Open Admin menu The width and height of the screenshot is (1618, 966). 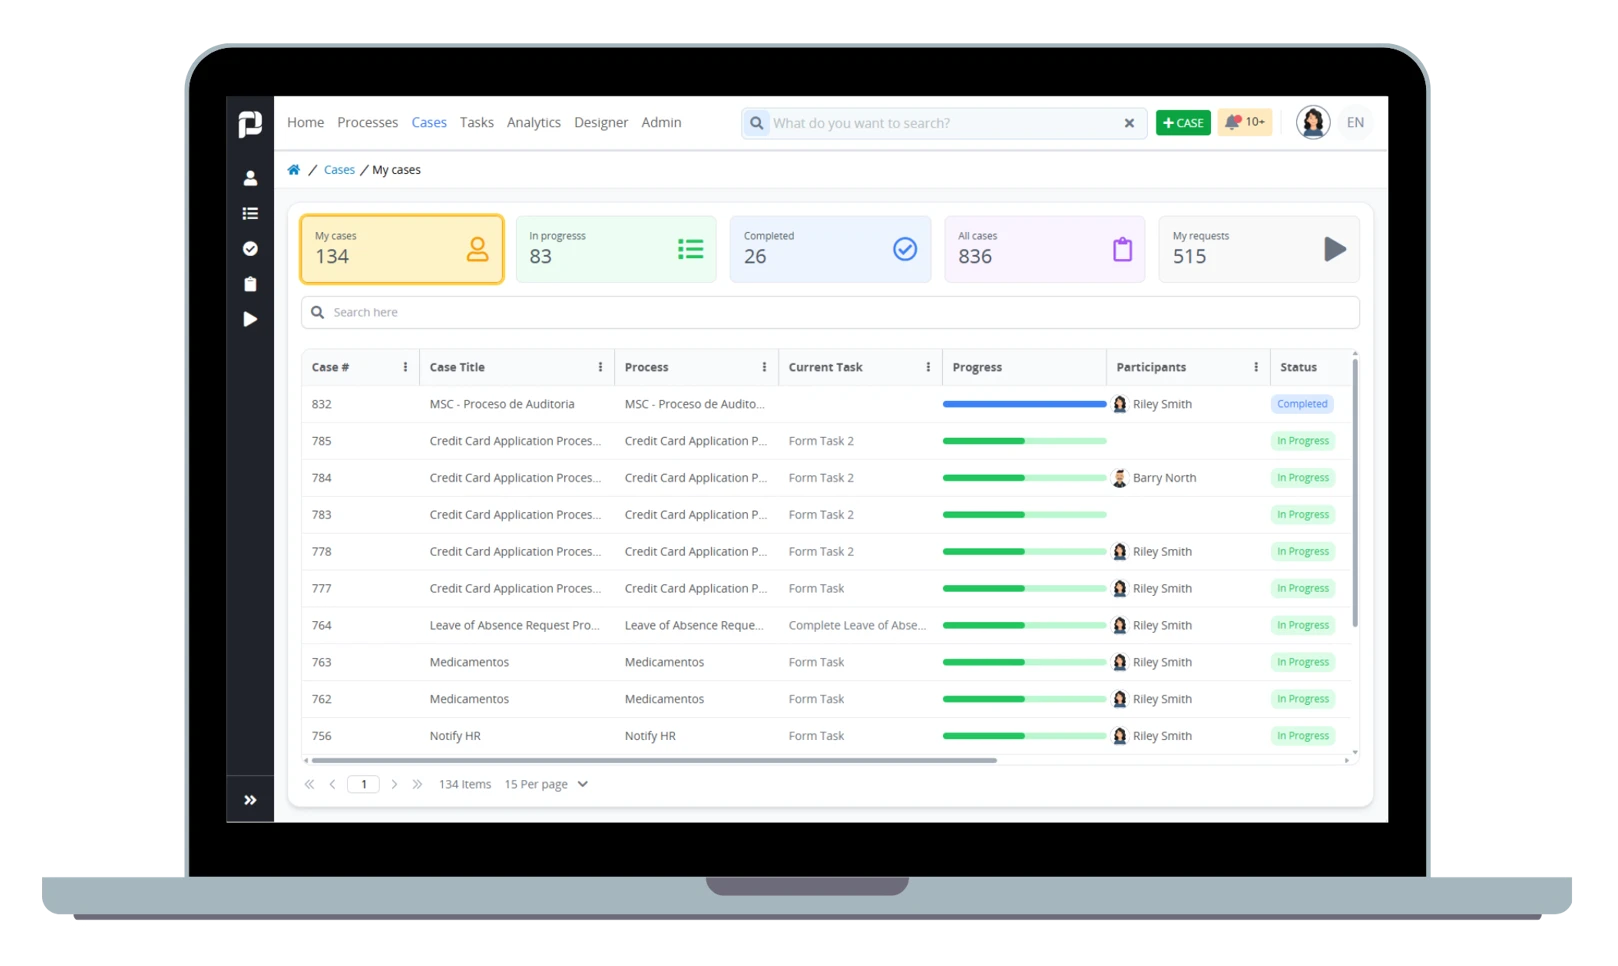point(661,122)
